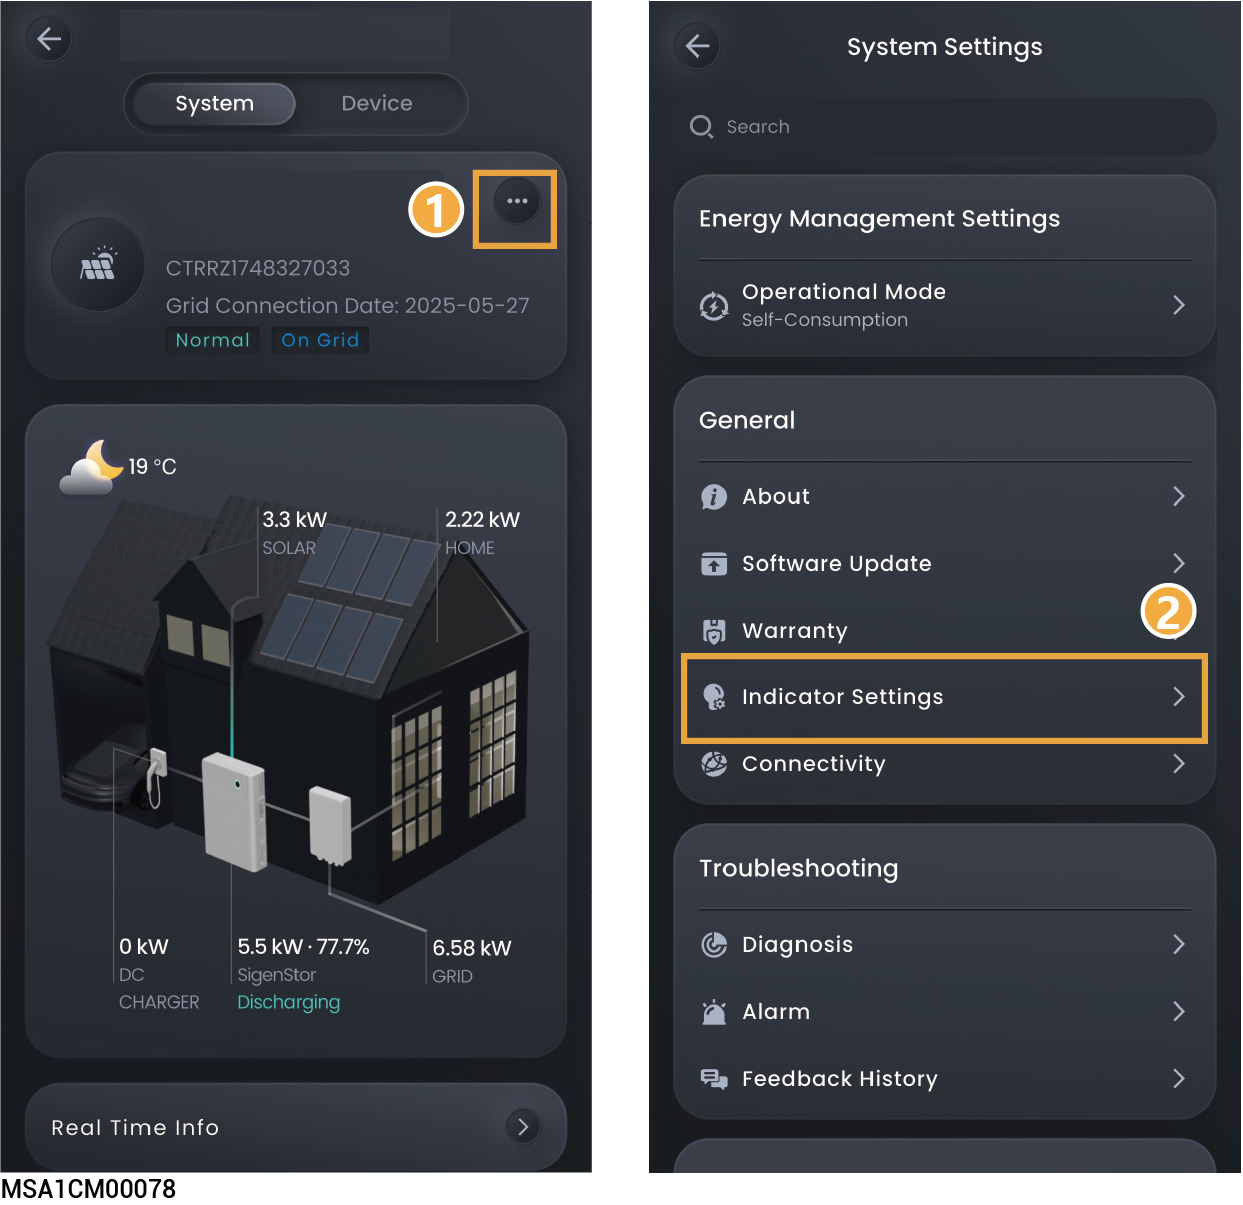Open the Operational Mode Self-Consumption setting
This screenshot has width=1243, height=1205.
945,306
